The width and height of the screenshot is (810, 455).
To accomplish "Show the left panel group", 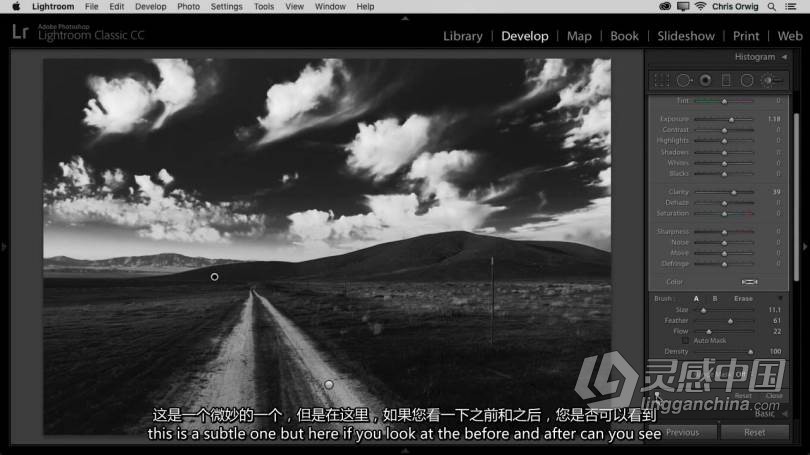I will tap(4, 247).
